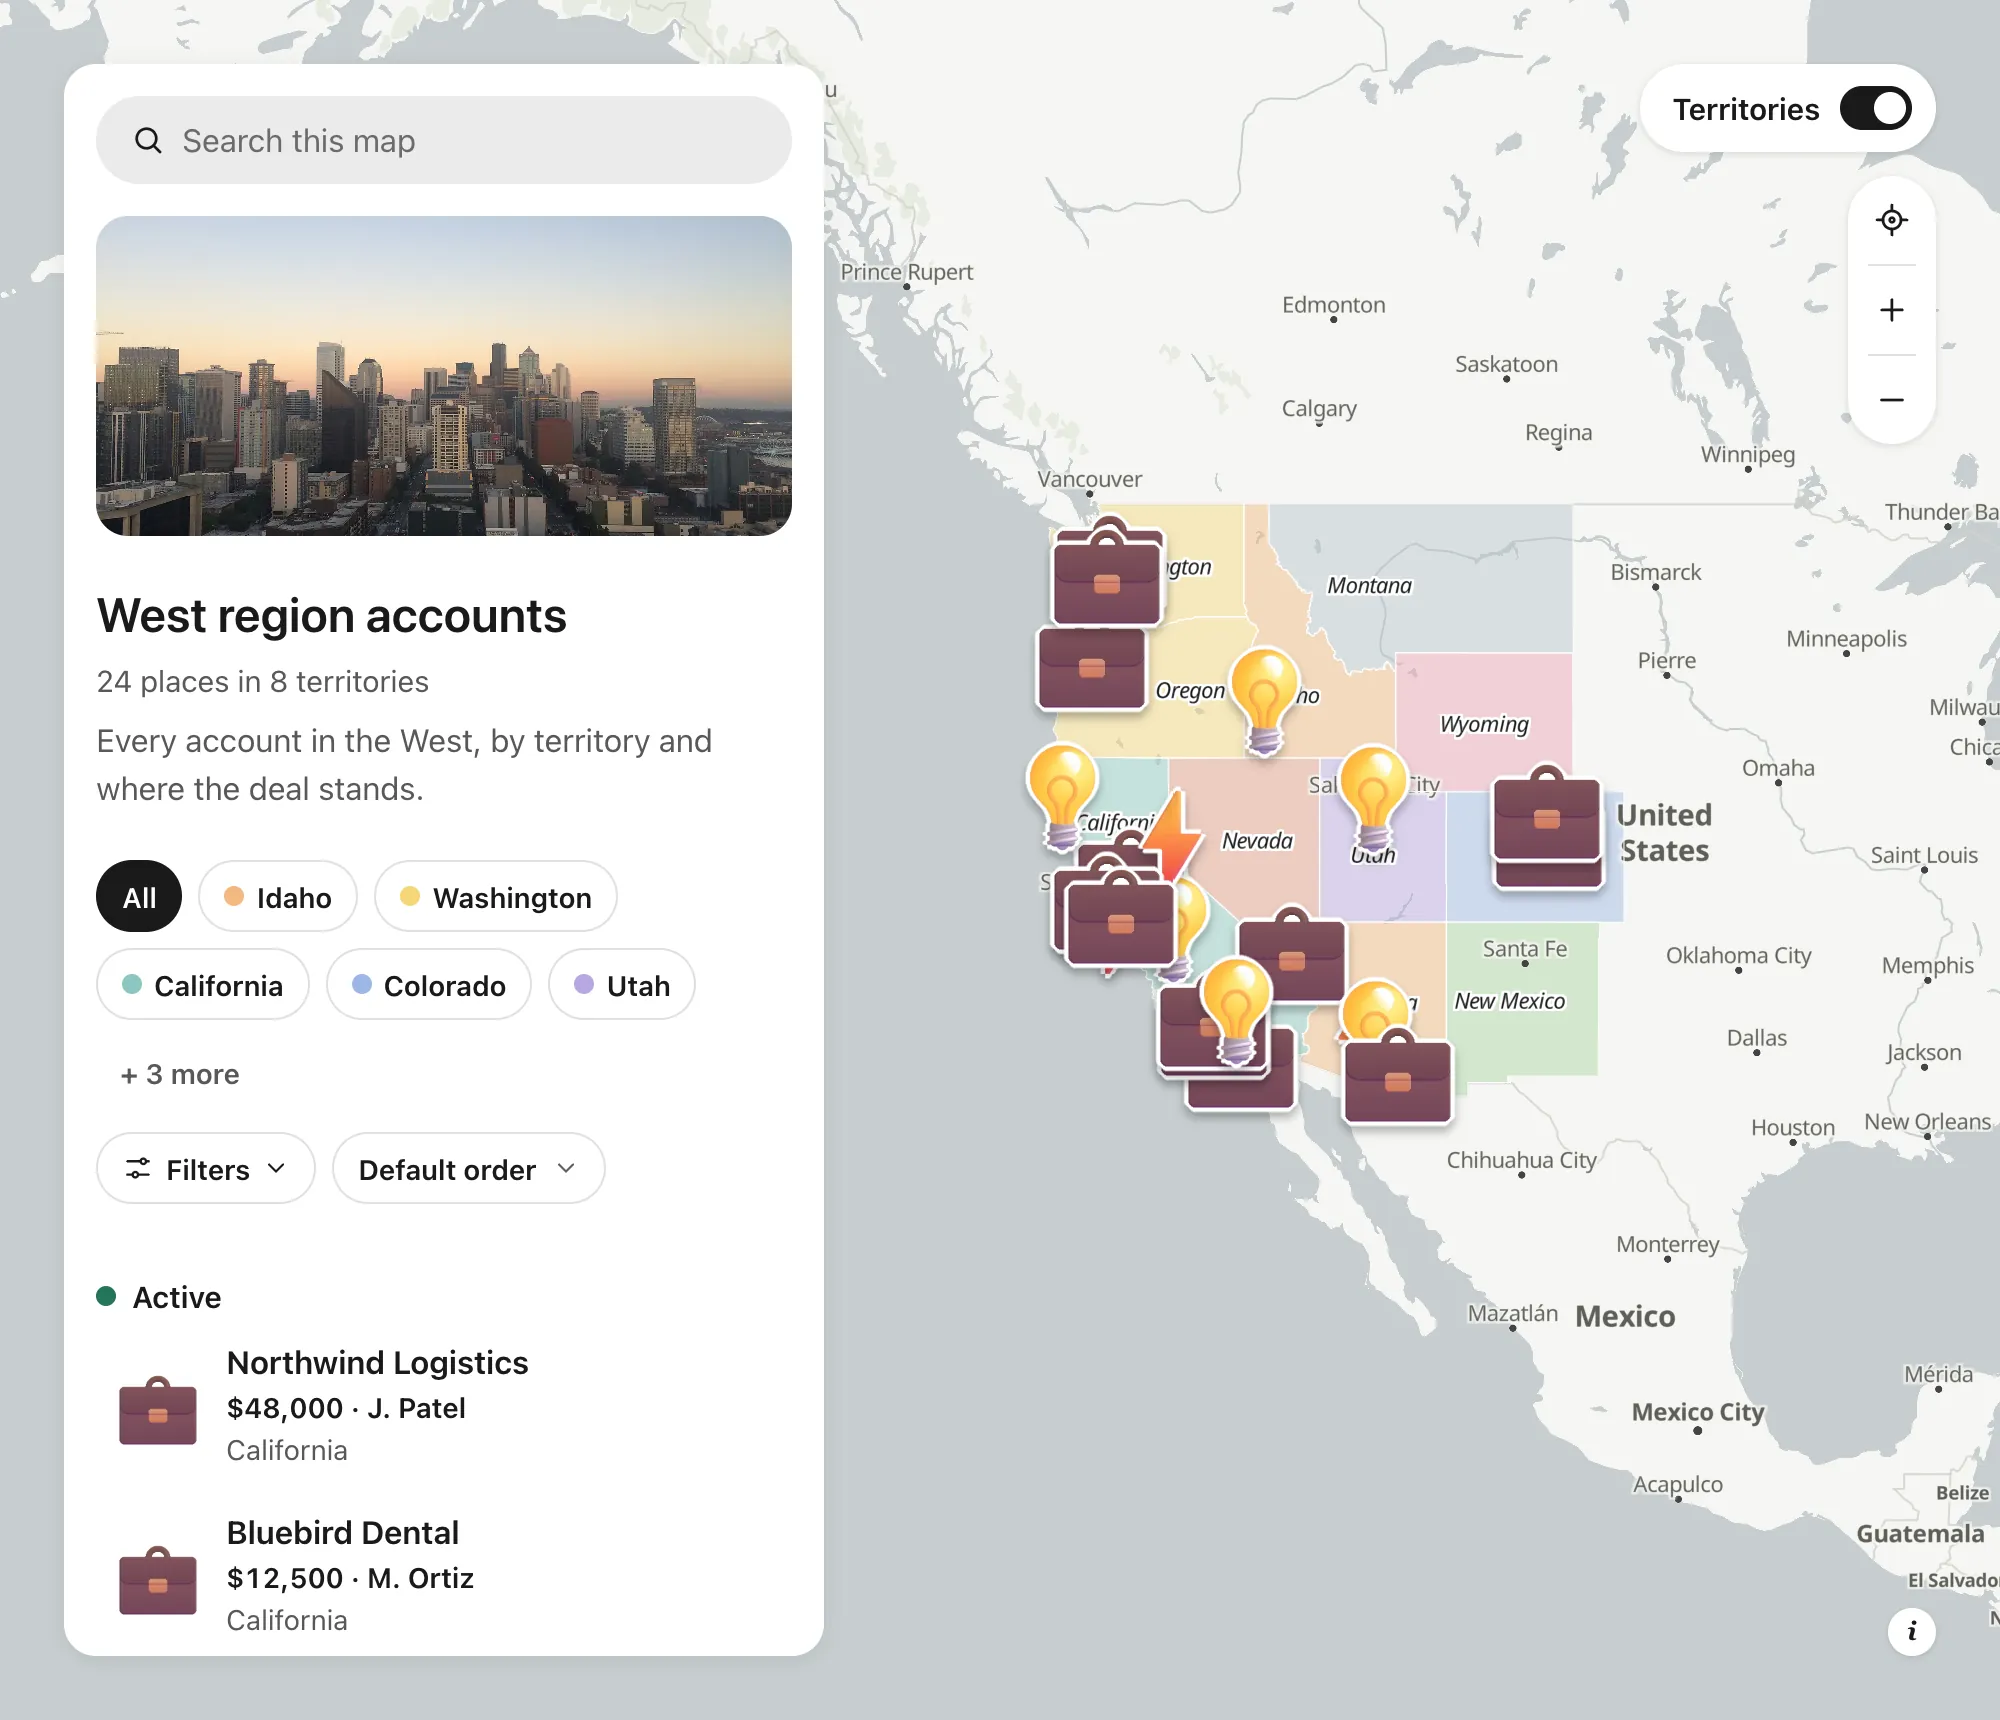Click the magnifier icon in search bar
The width and height of the screenshot is (2000, 1720).
148,140
